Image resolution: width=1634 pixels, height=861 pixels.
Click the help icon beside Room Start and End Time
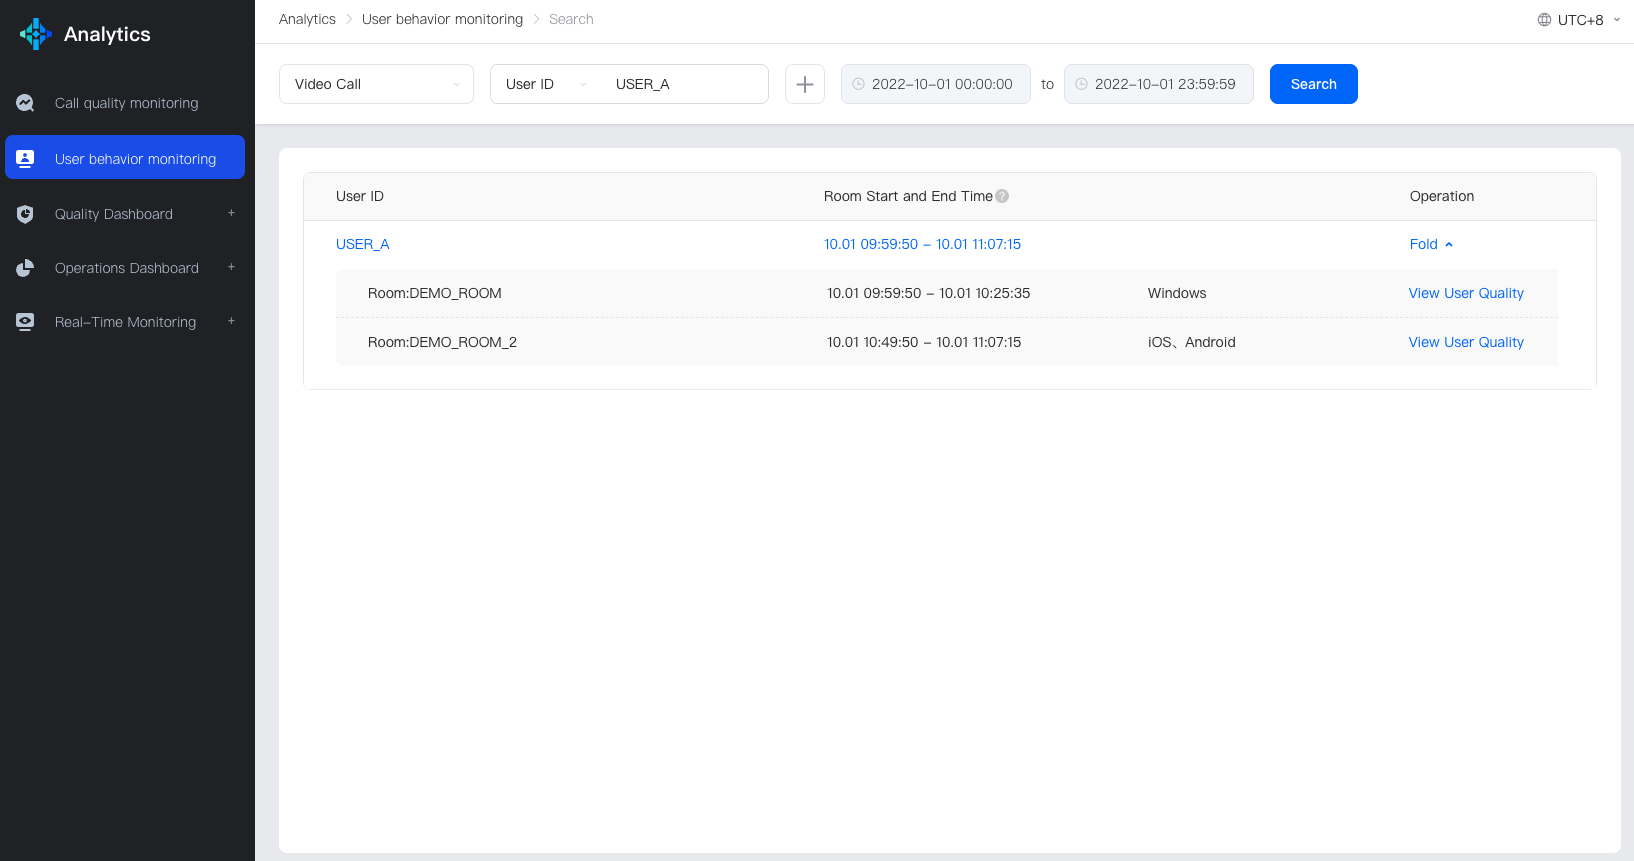tap(1002, 197)
